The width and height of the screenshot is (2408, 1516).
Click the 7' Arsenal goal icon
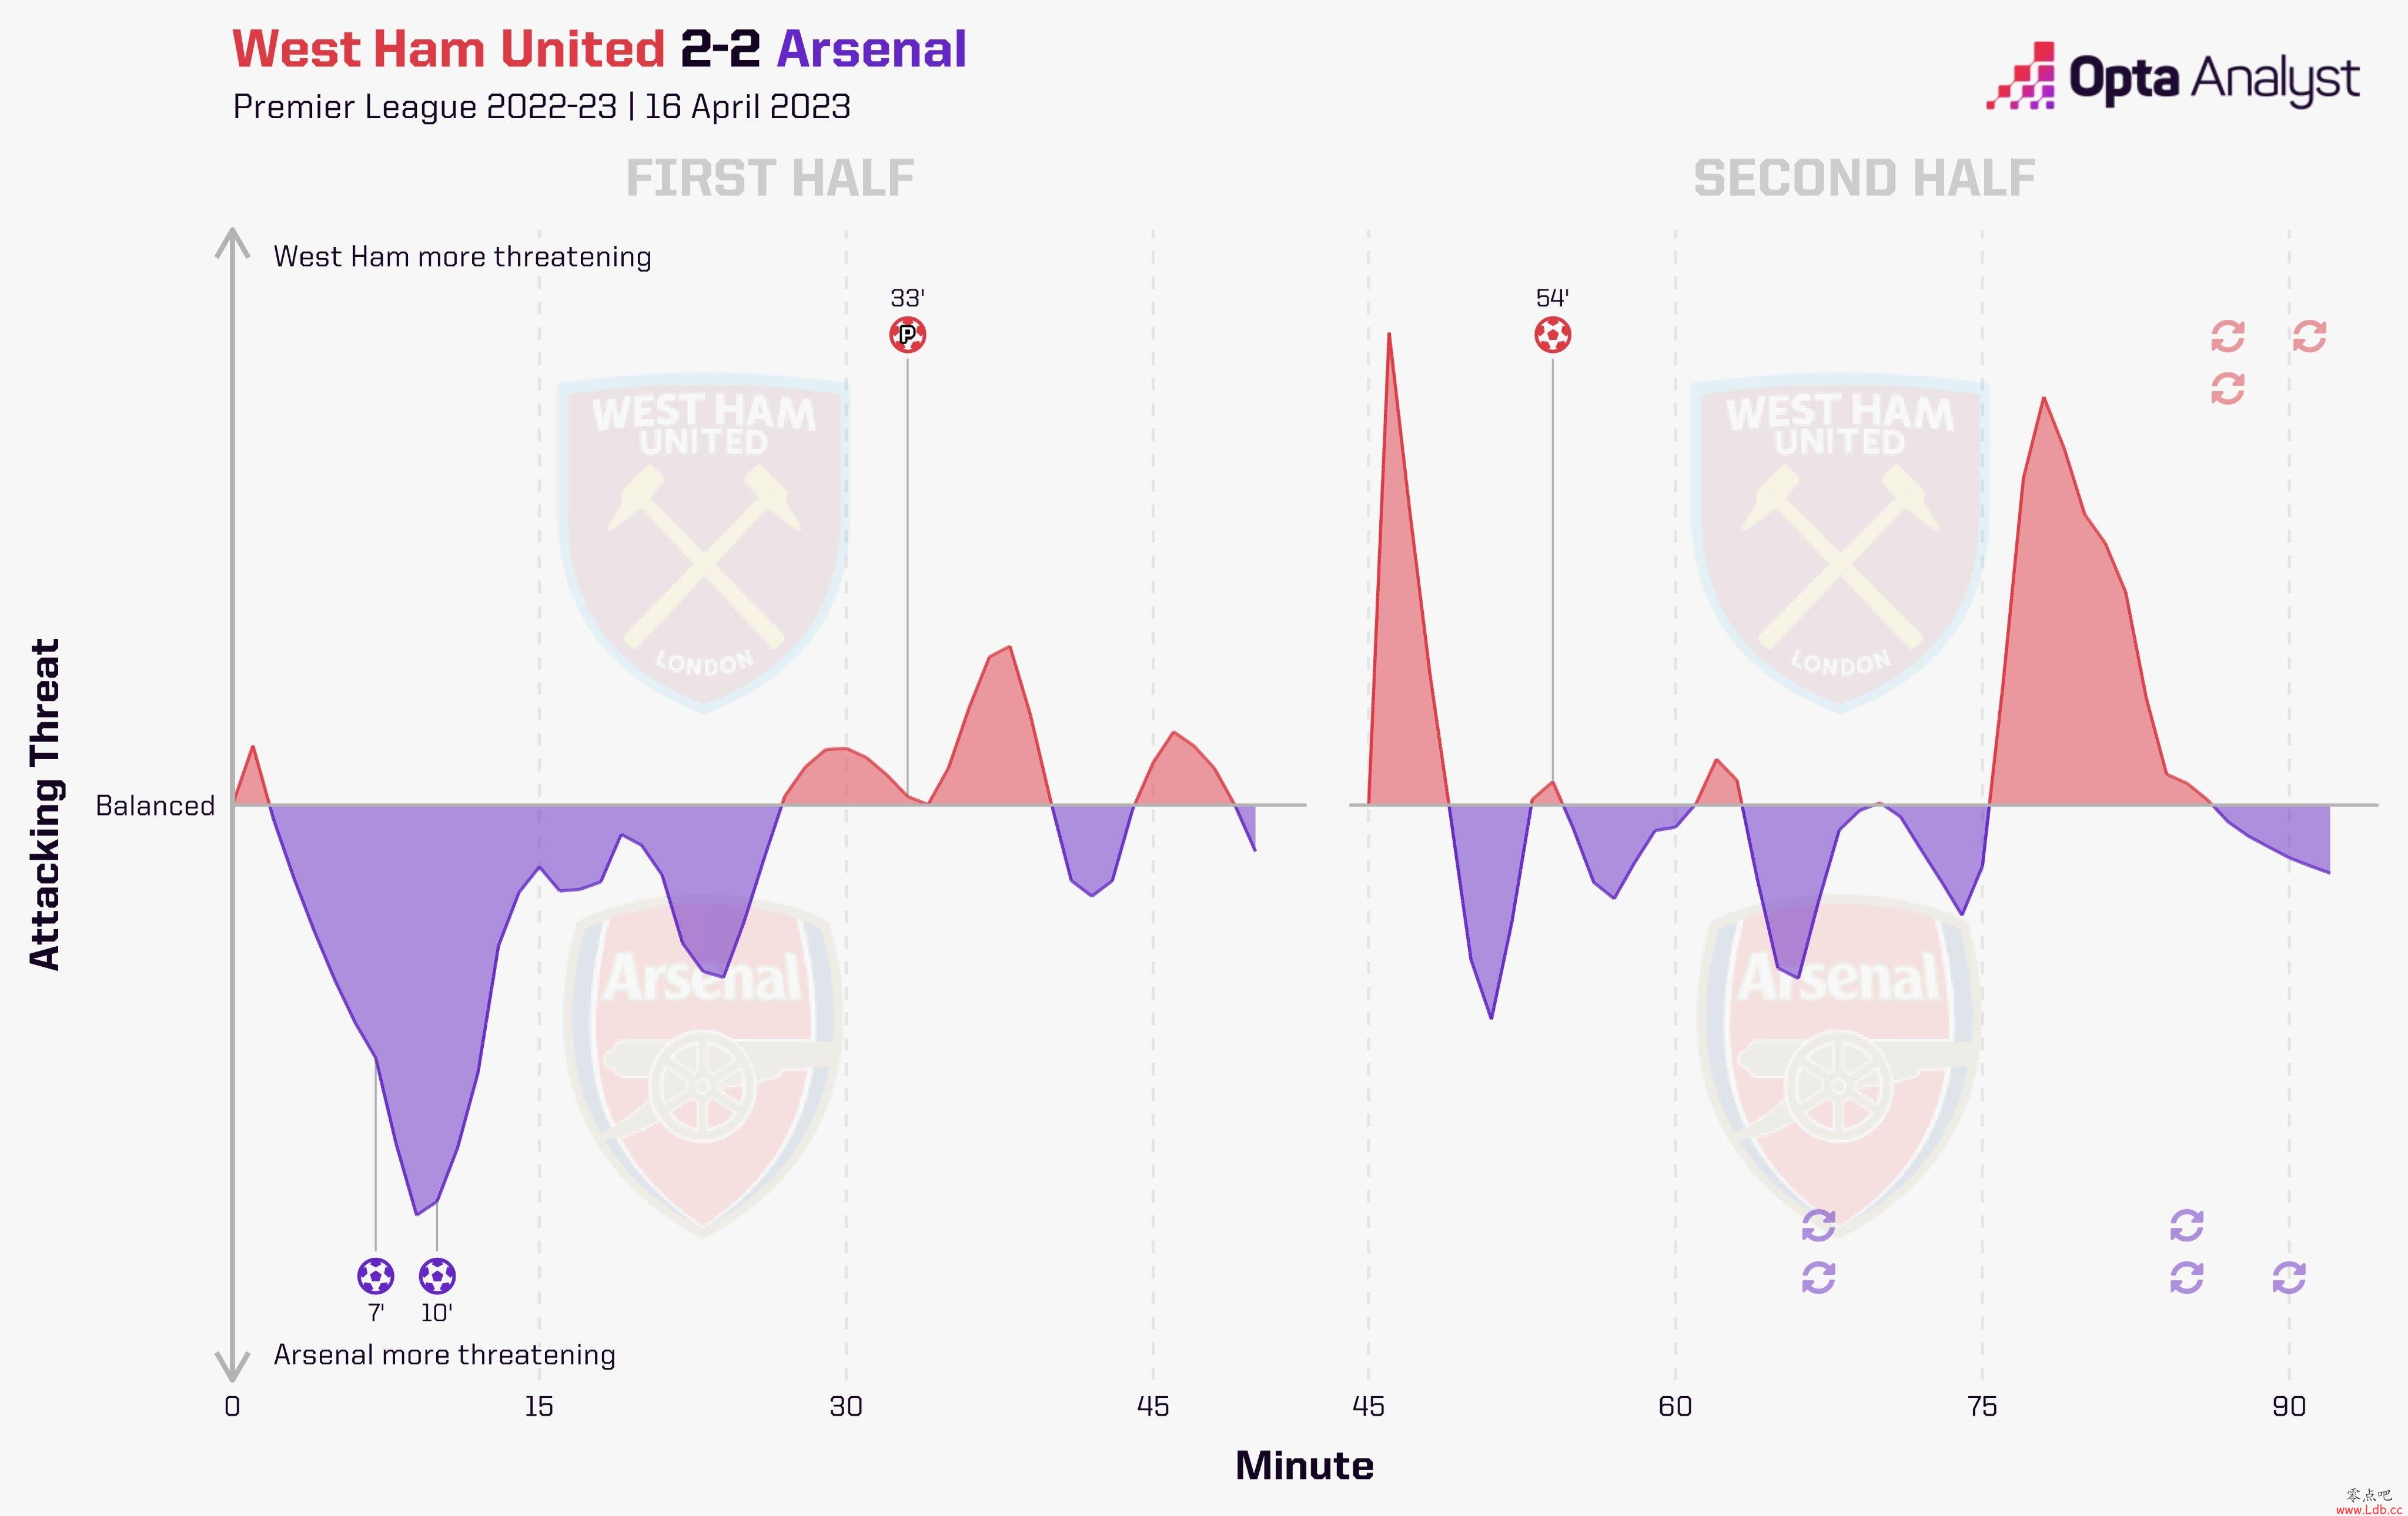point(375,1276)
